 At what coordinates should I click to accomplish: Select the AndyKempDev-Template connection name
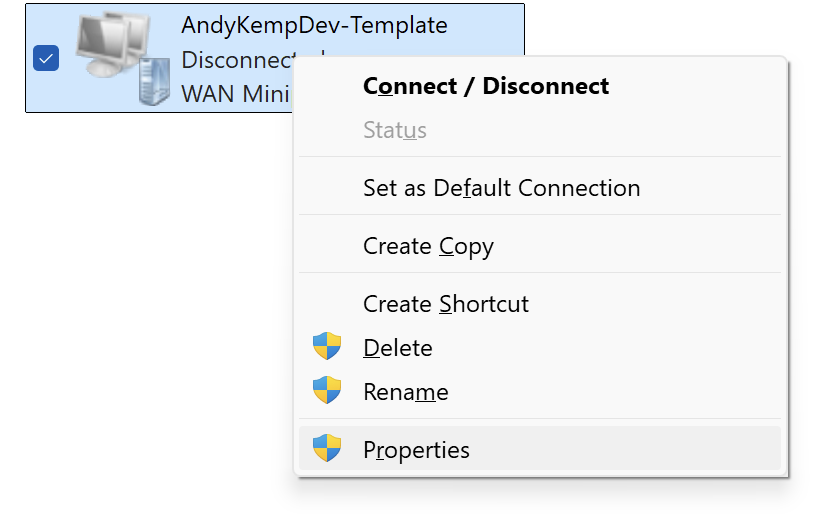tap(314, 25)
